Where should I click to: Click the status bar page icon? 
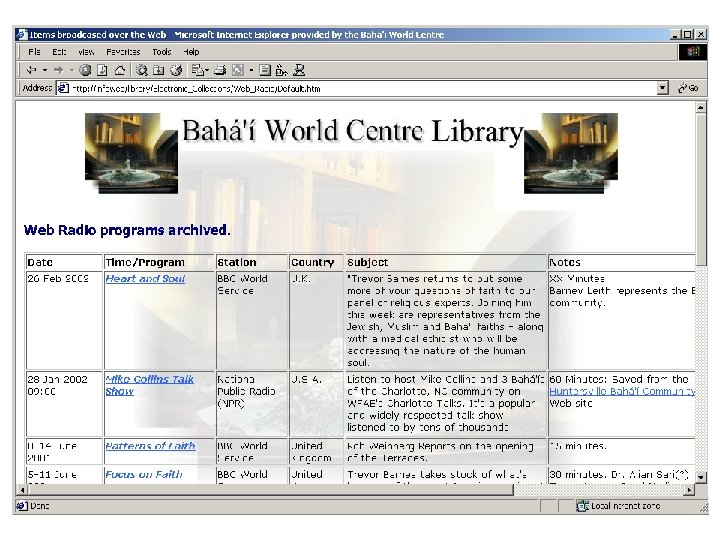pos(22,506)
